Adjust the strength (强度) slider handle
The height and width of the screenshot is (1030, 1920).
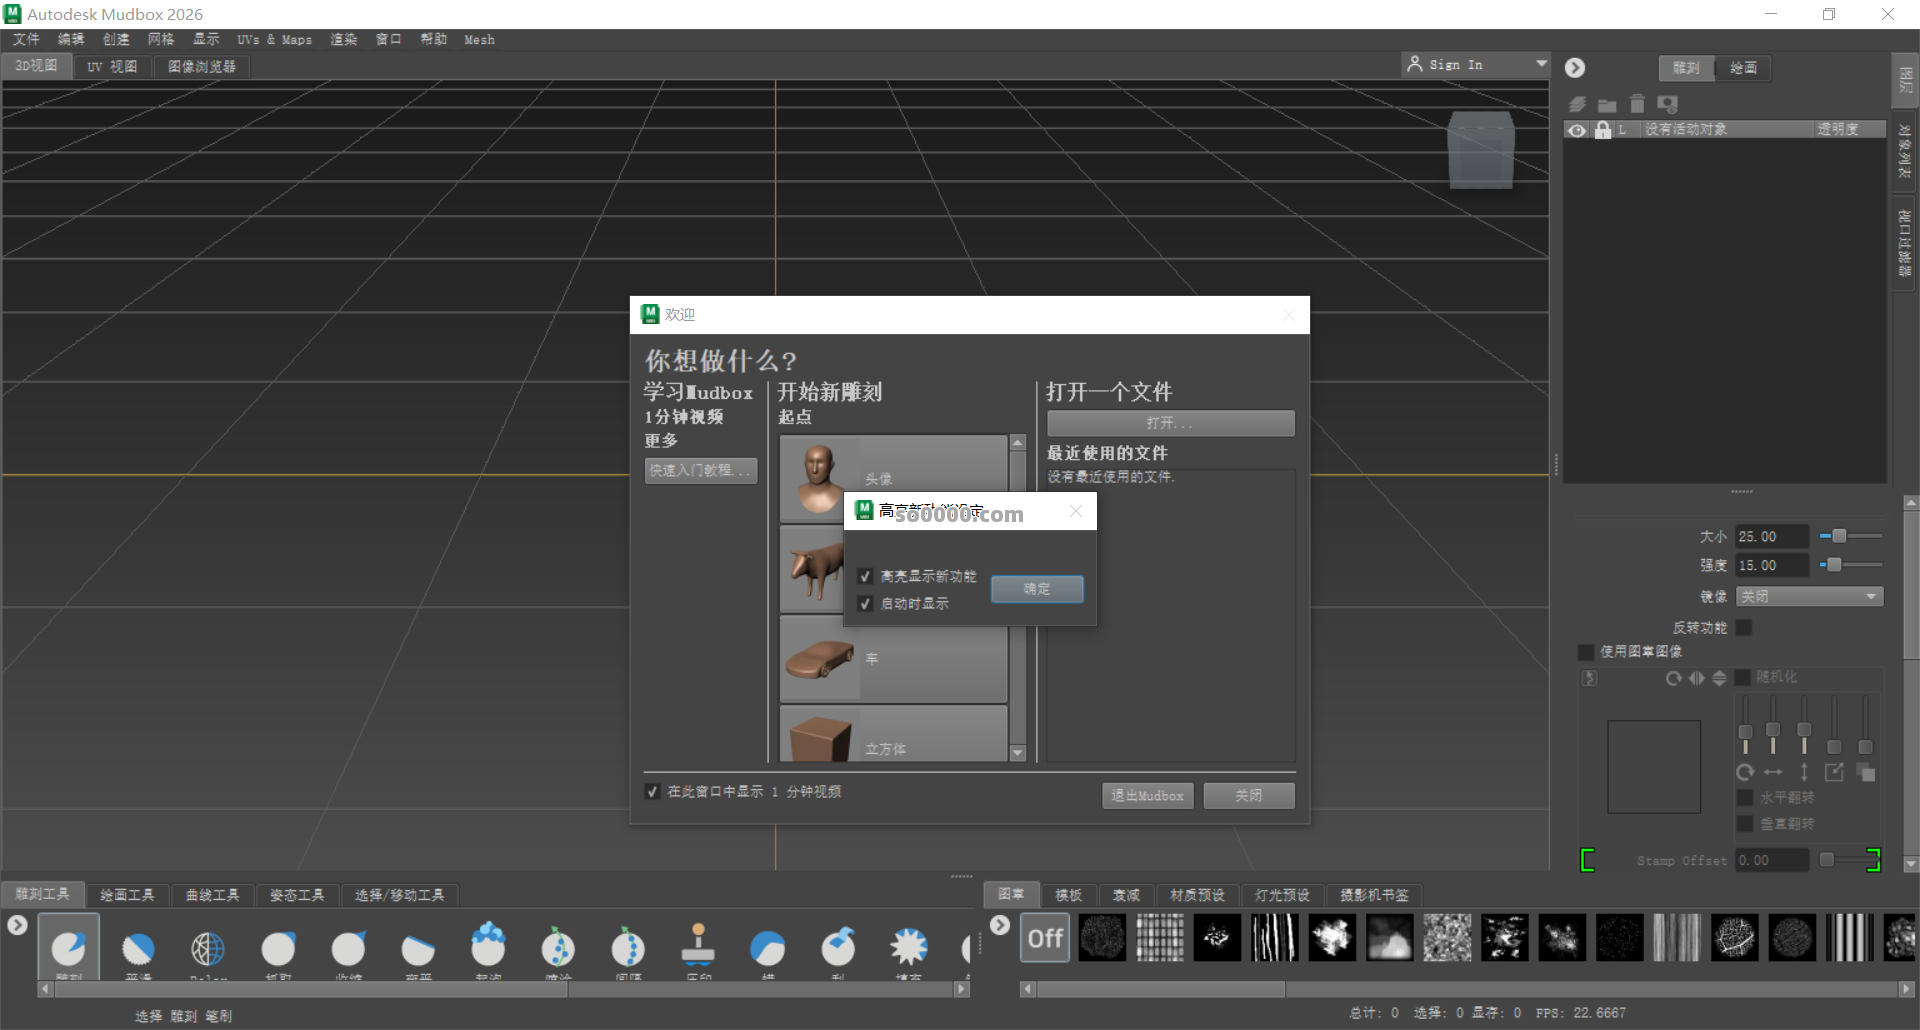click(x=1834, y=565)
